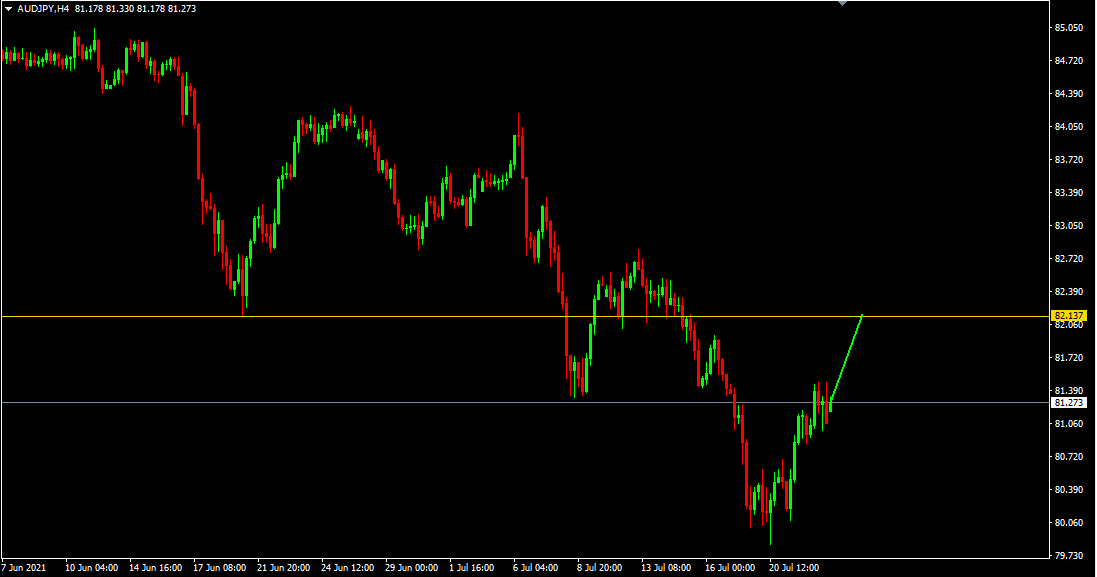The image size is (1097, 577).
Task: Click the 17 Jun 08:00 time label
Action: [x=220, y=568]
